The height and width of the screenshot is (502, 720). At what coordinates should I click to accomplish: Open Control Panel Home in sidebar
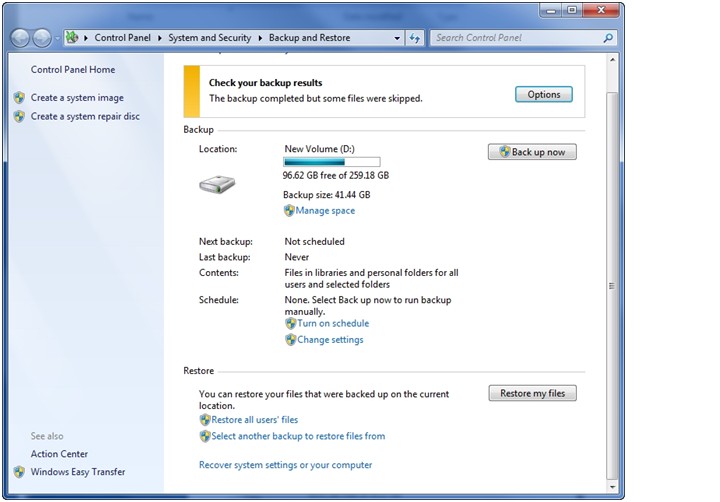(73, 70)
